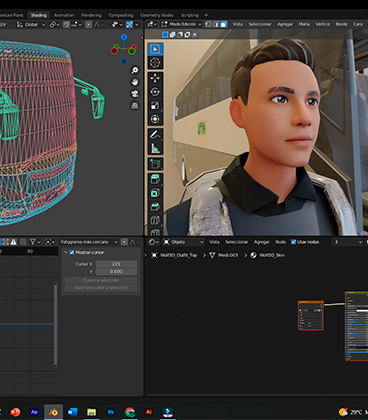Screen dimensions: 368x420
Task: Open the Borde menu
Action: click(342, 24)
